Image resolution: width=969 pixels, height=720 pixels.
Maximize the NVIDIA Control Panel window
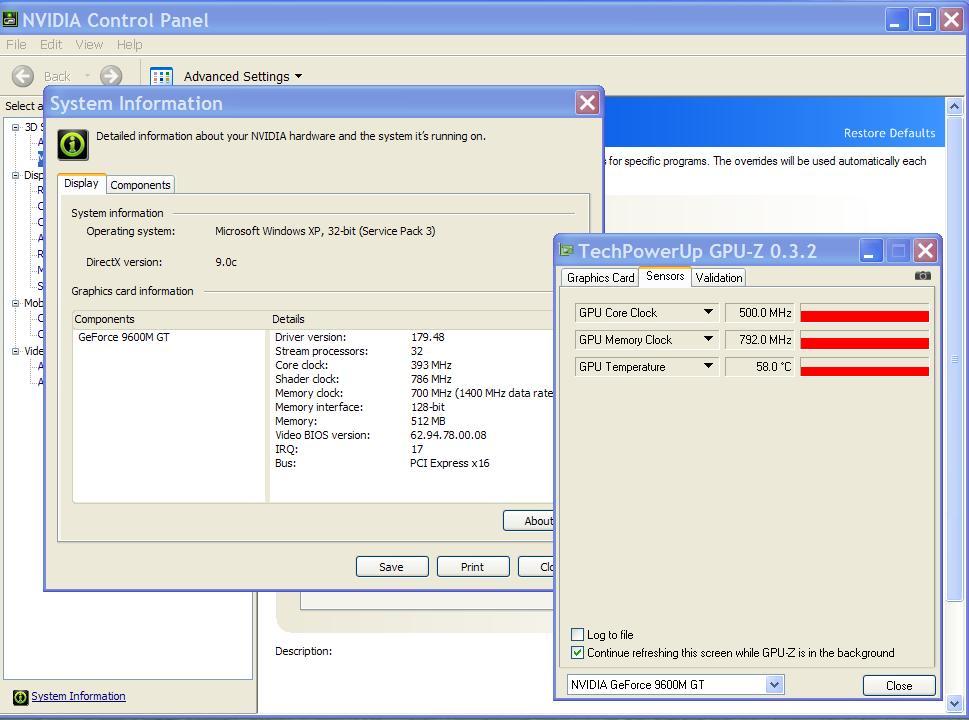coord(924,20)
